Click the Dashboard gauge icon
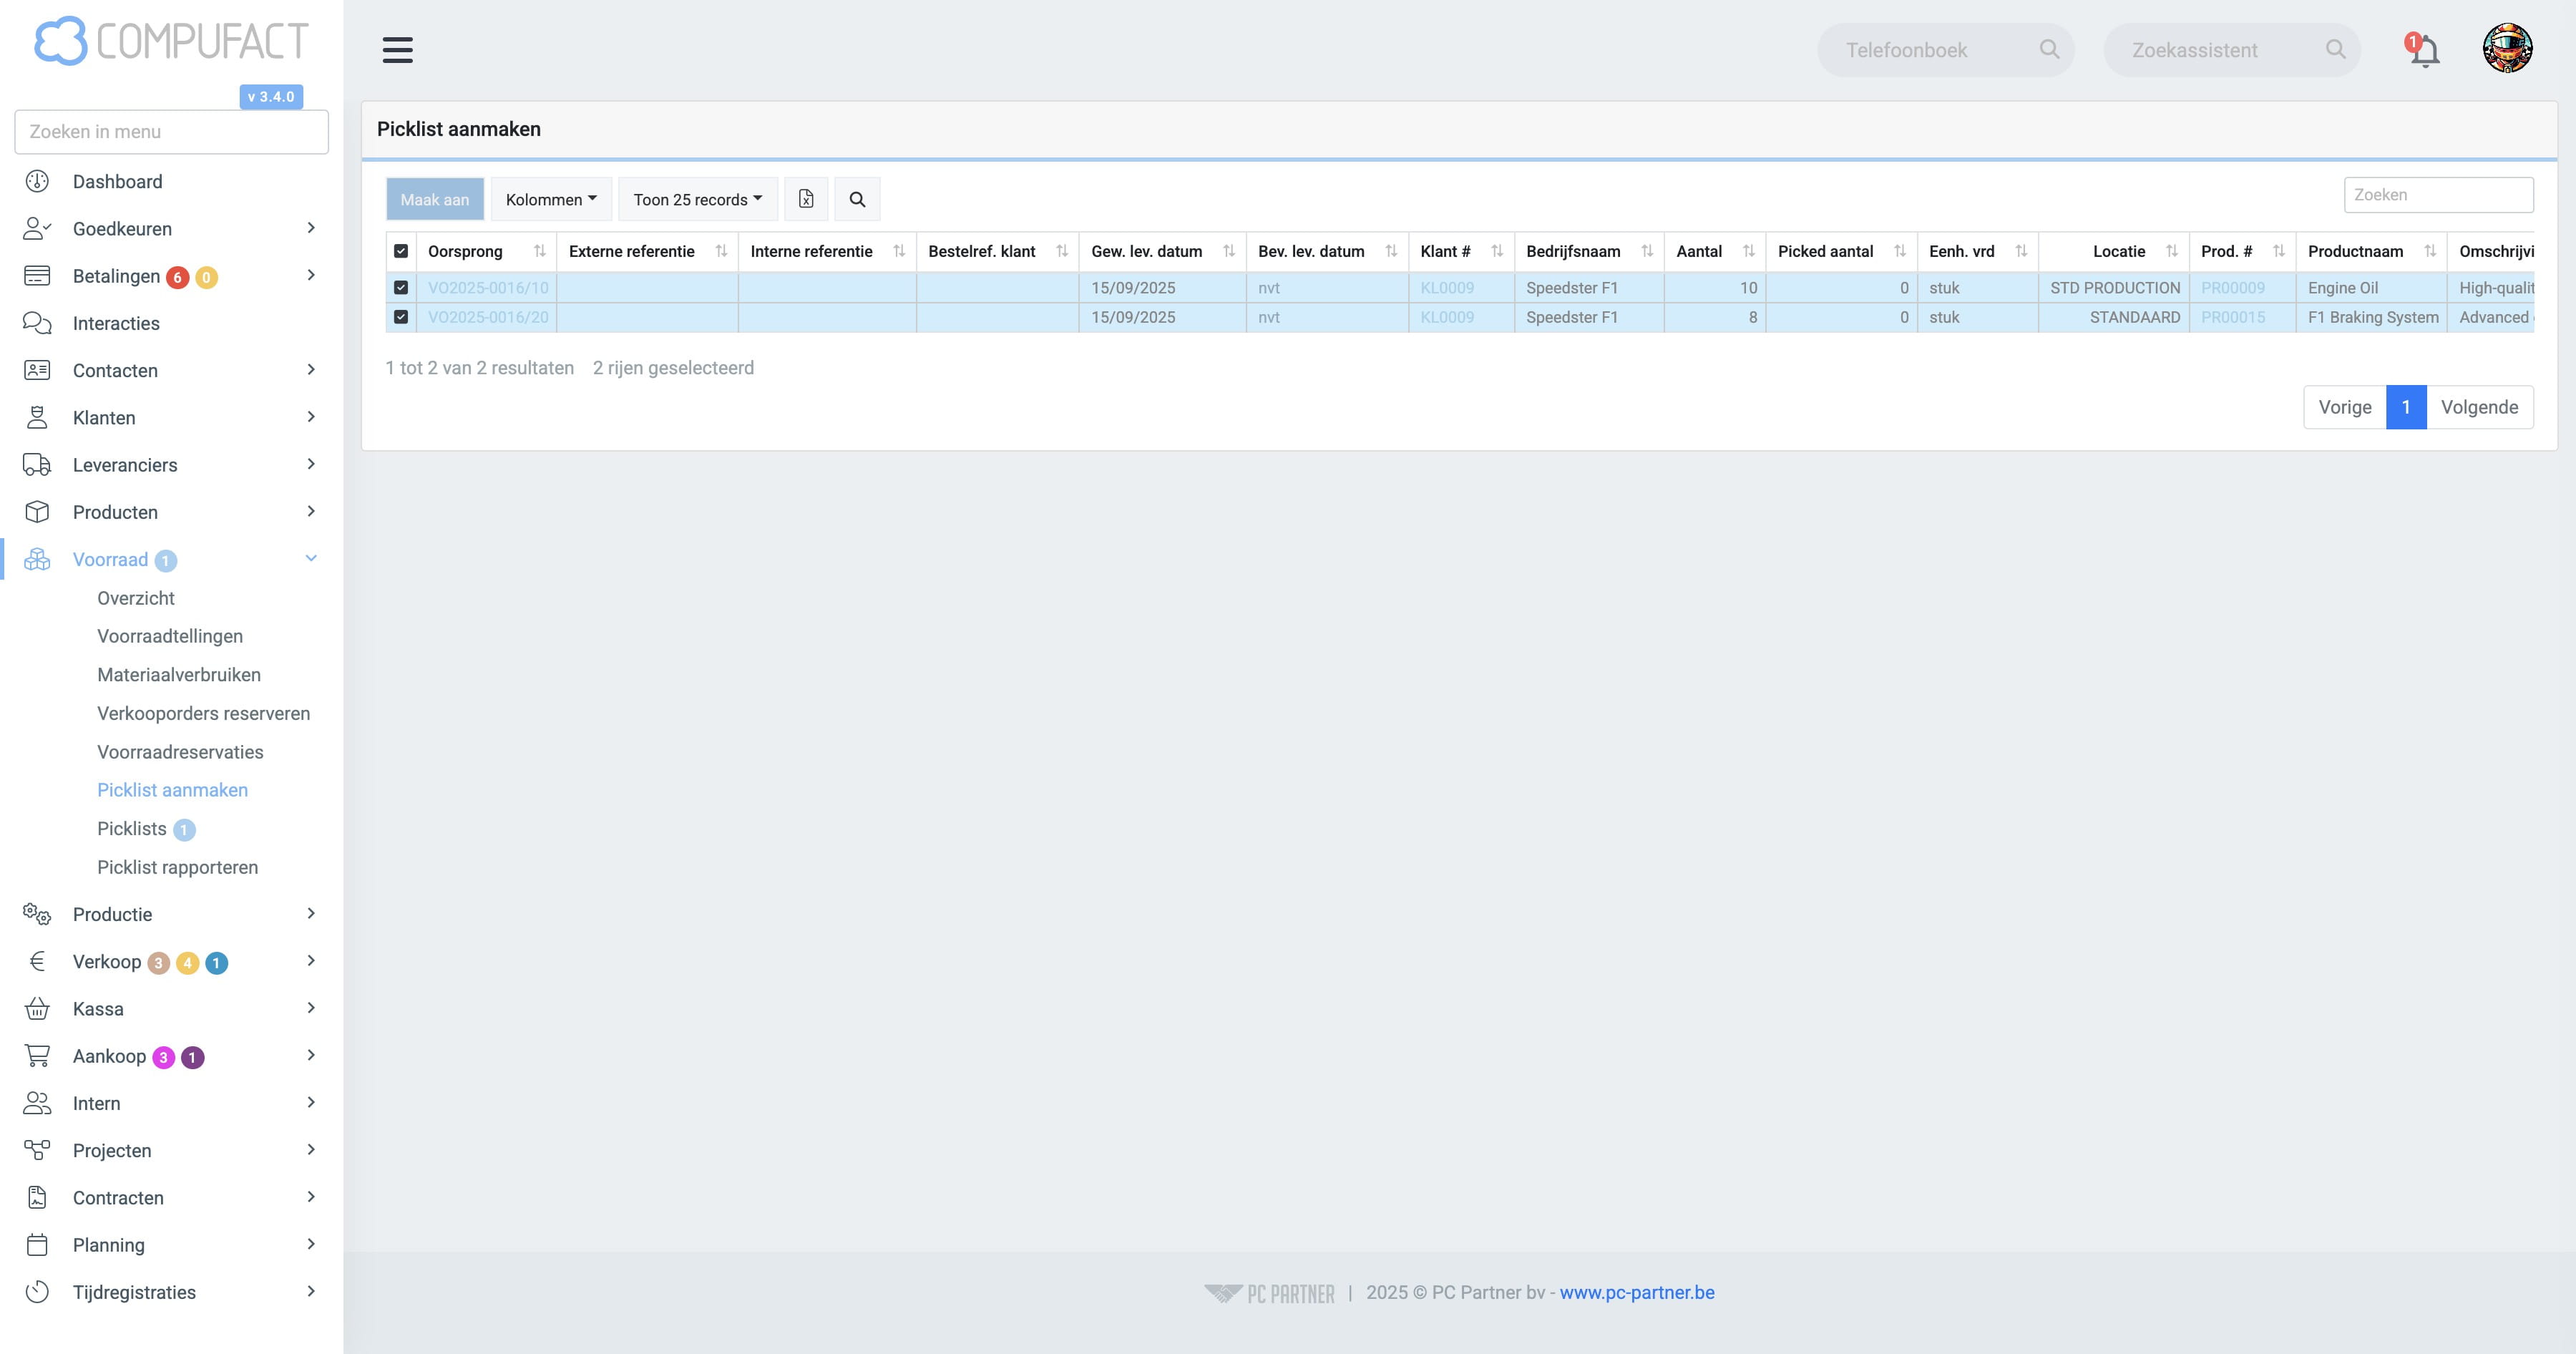Screen dimensions: 2576x1354 point(37,181)
